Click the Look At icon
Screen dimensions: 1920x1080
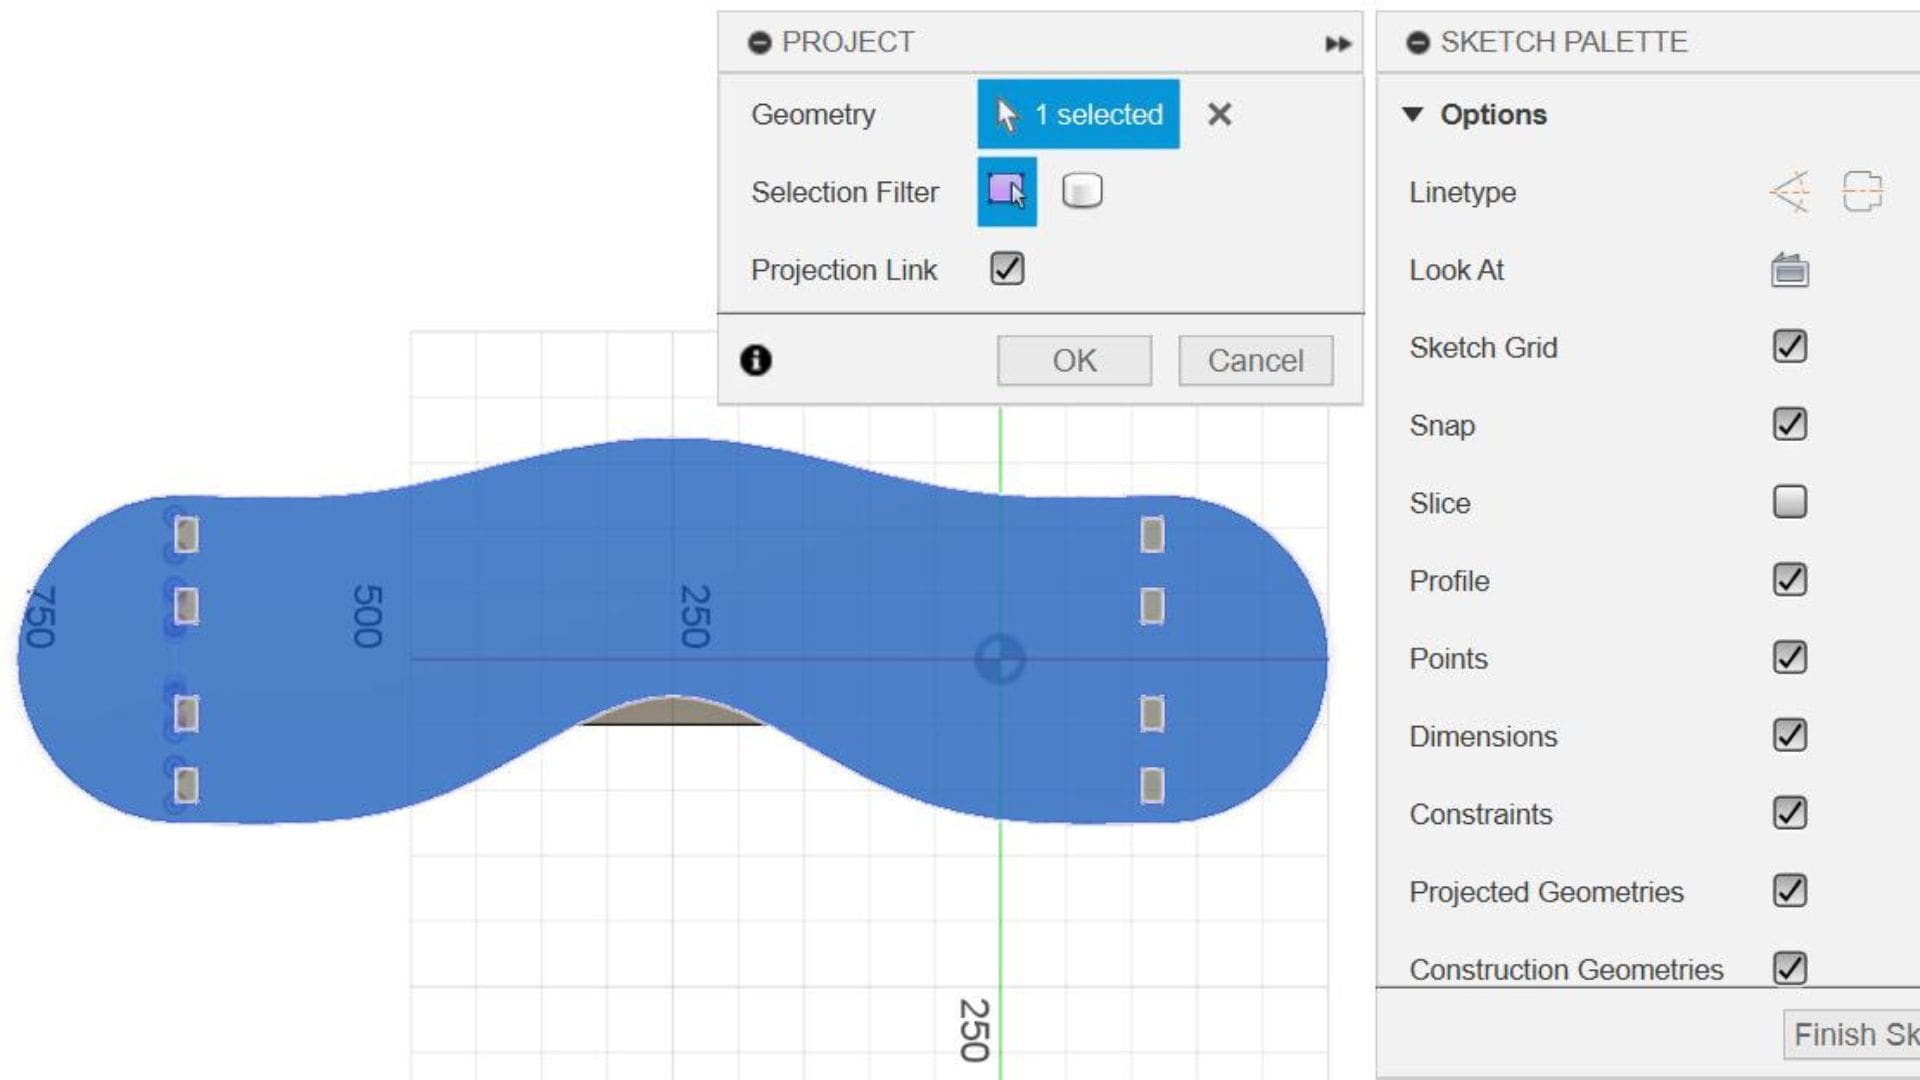1790,270
